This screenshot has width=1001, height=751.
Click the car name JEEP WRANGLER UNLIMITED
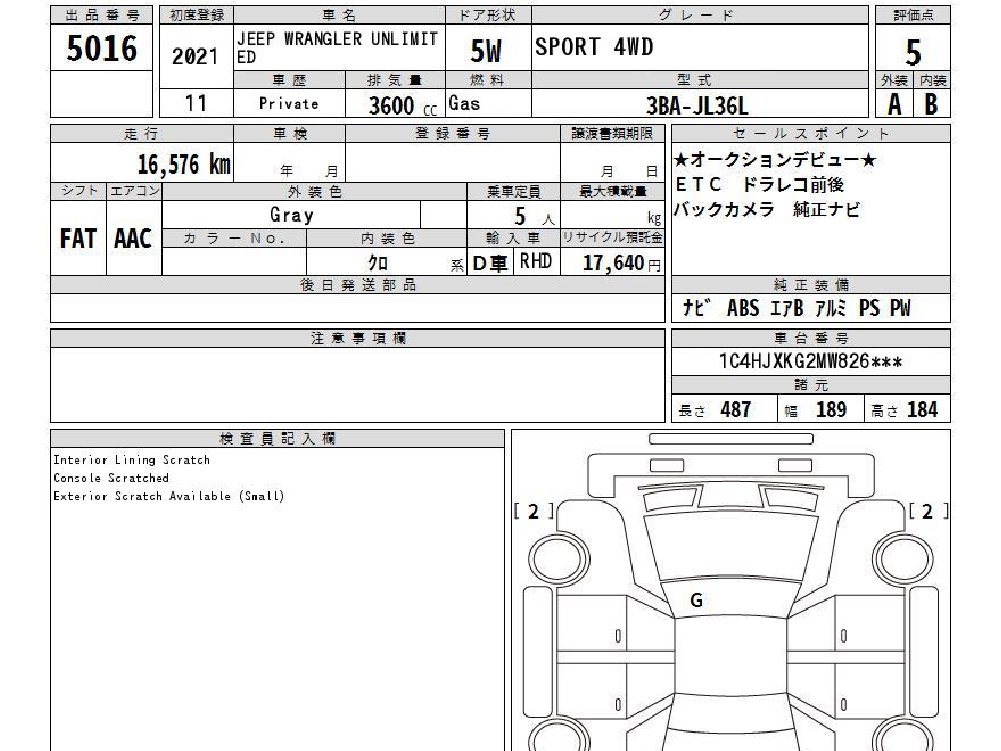pyautogui.click(x=338, y=48)
